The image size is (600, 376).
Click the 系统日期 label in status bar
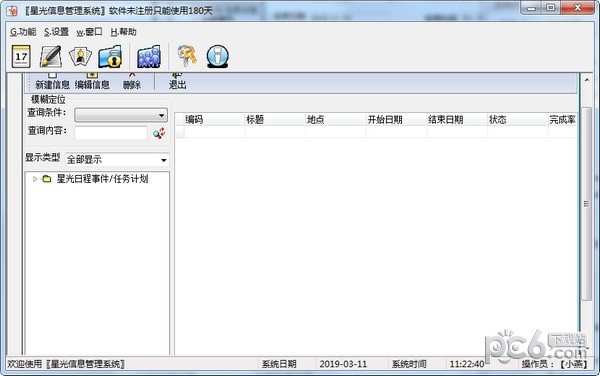[279, 364]
